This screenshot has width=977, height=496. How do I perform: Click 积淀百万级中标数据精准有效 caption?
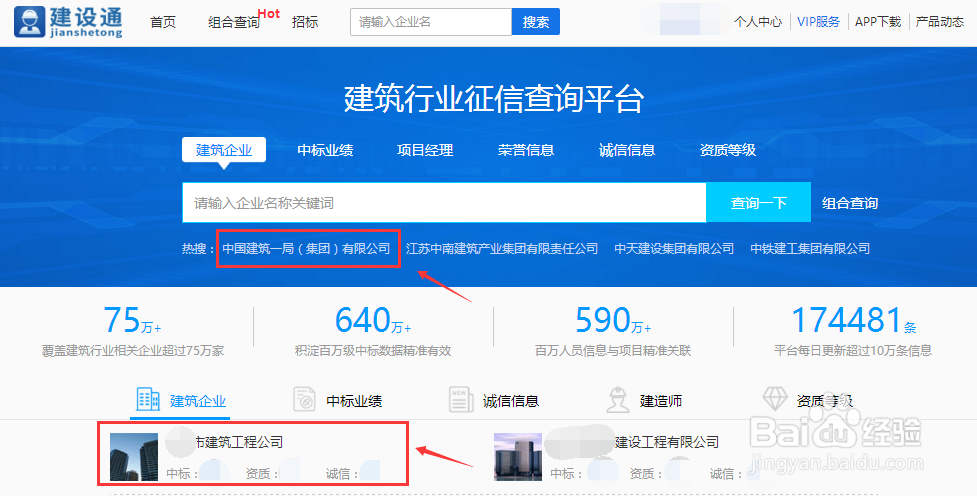[373, 351]
